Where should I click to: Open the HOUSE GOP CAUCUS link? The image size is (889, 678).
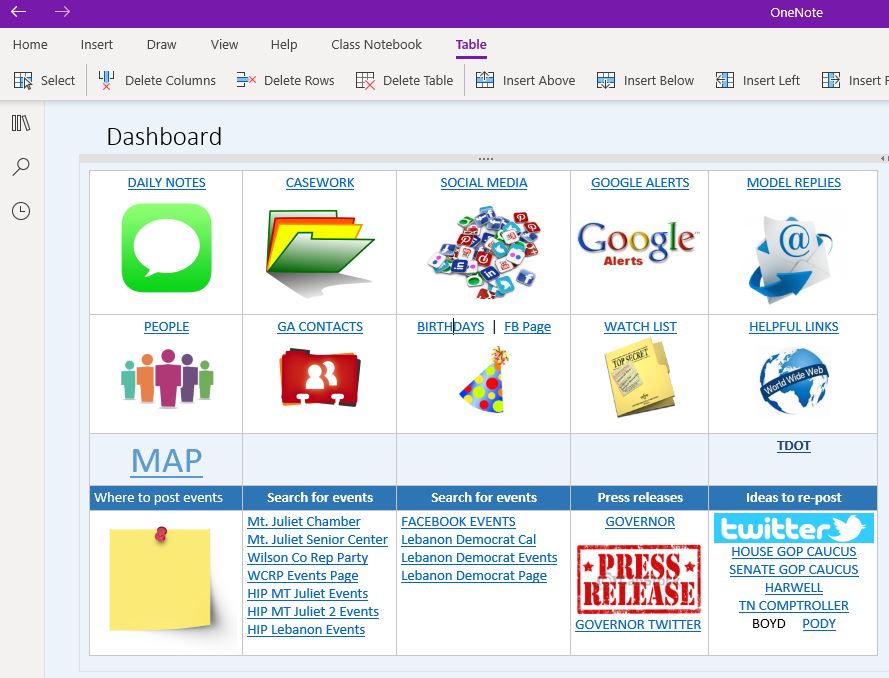click(x=794, y=552)
